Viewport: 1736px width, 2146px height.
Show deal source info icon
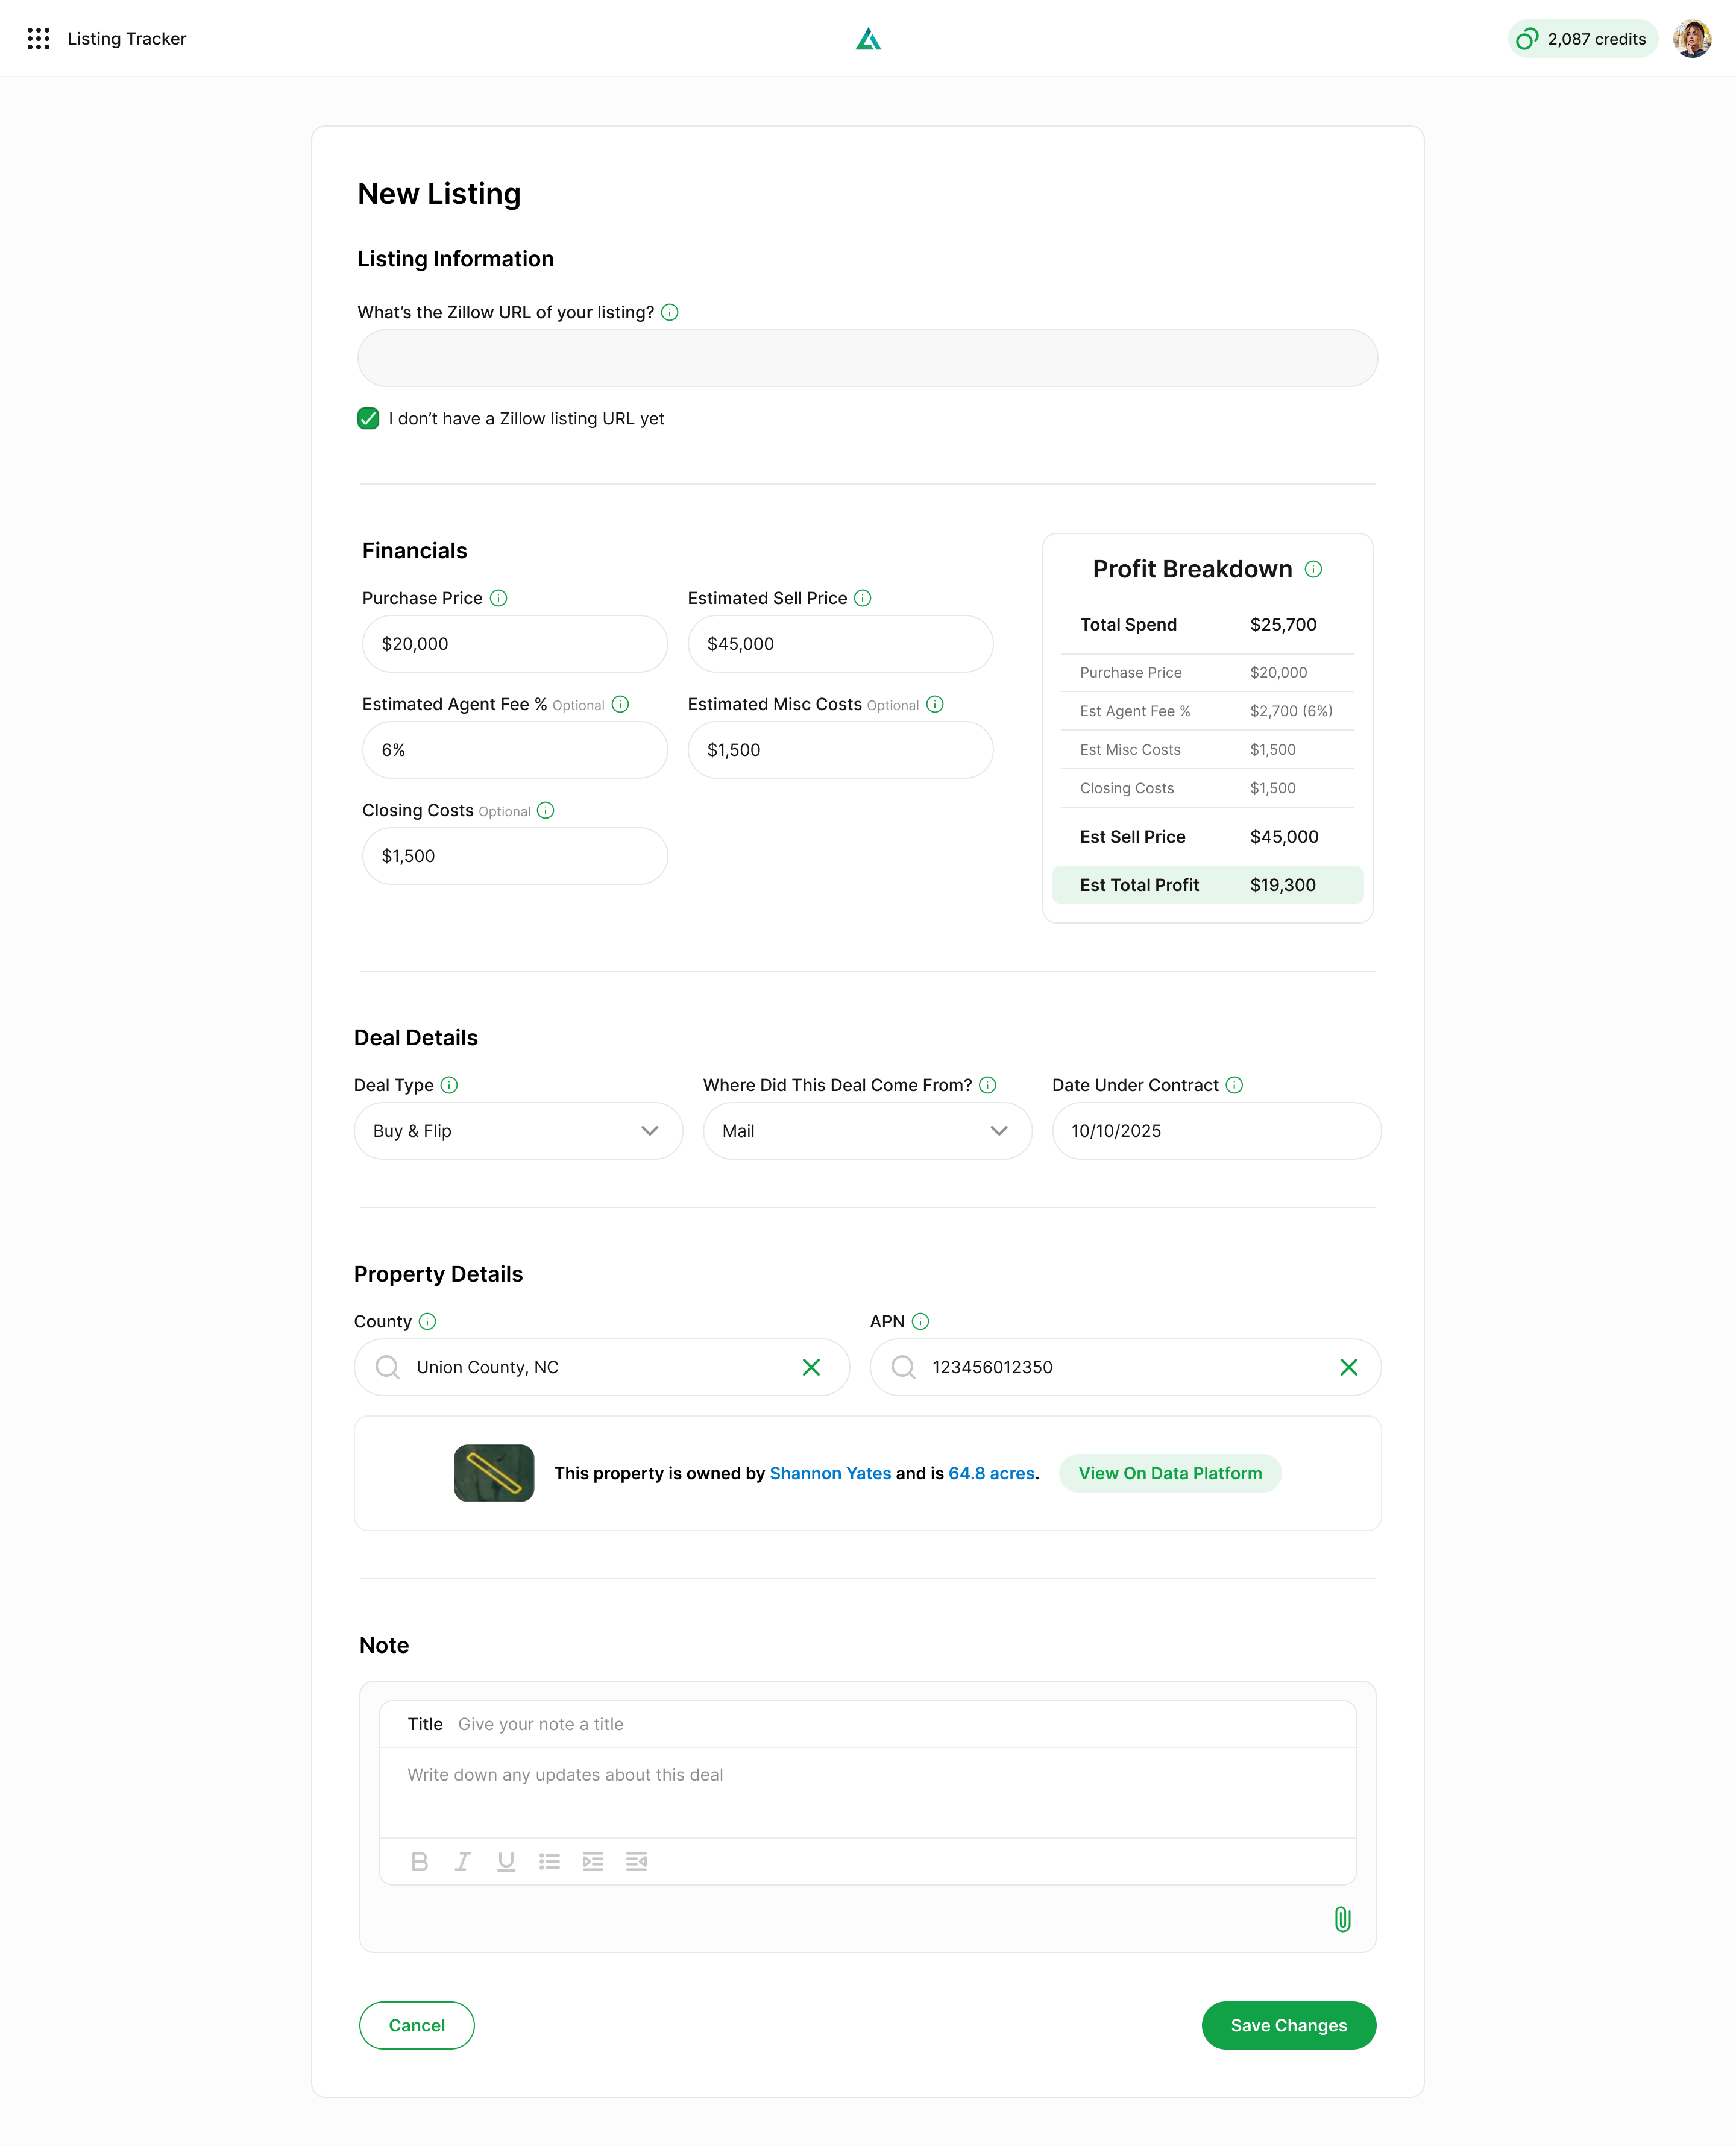tap(988, 1085)
